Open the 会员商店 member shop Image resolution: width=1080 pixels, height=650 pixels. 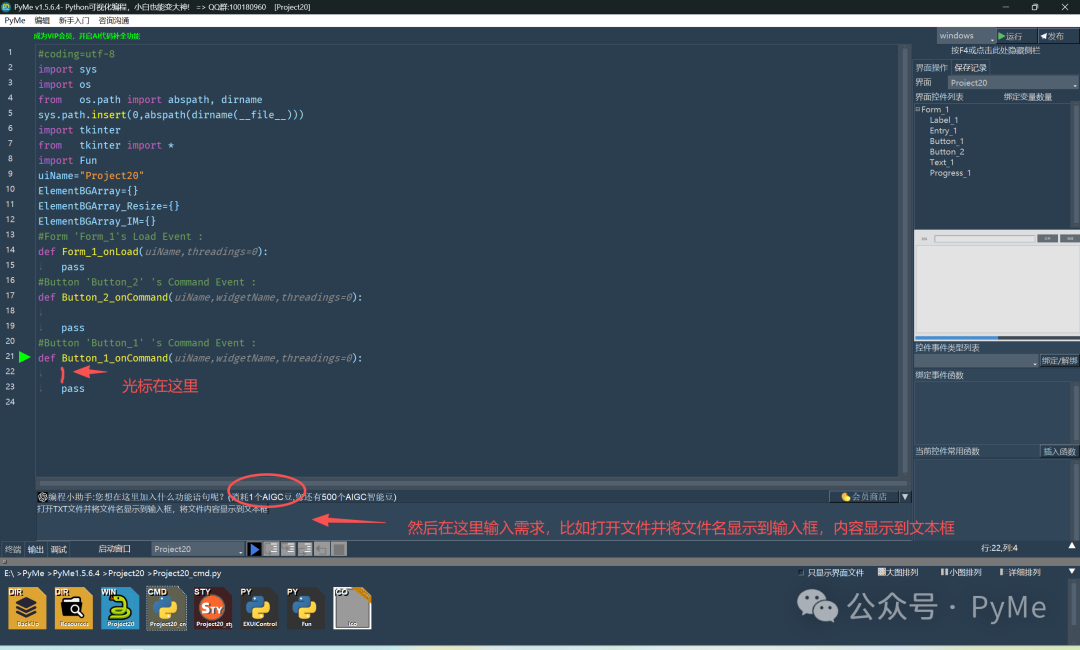click(864, 496)
